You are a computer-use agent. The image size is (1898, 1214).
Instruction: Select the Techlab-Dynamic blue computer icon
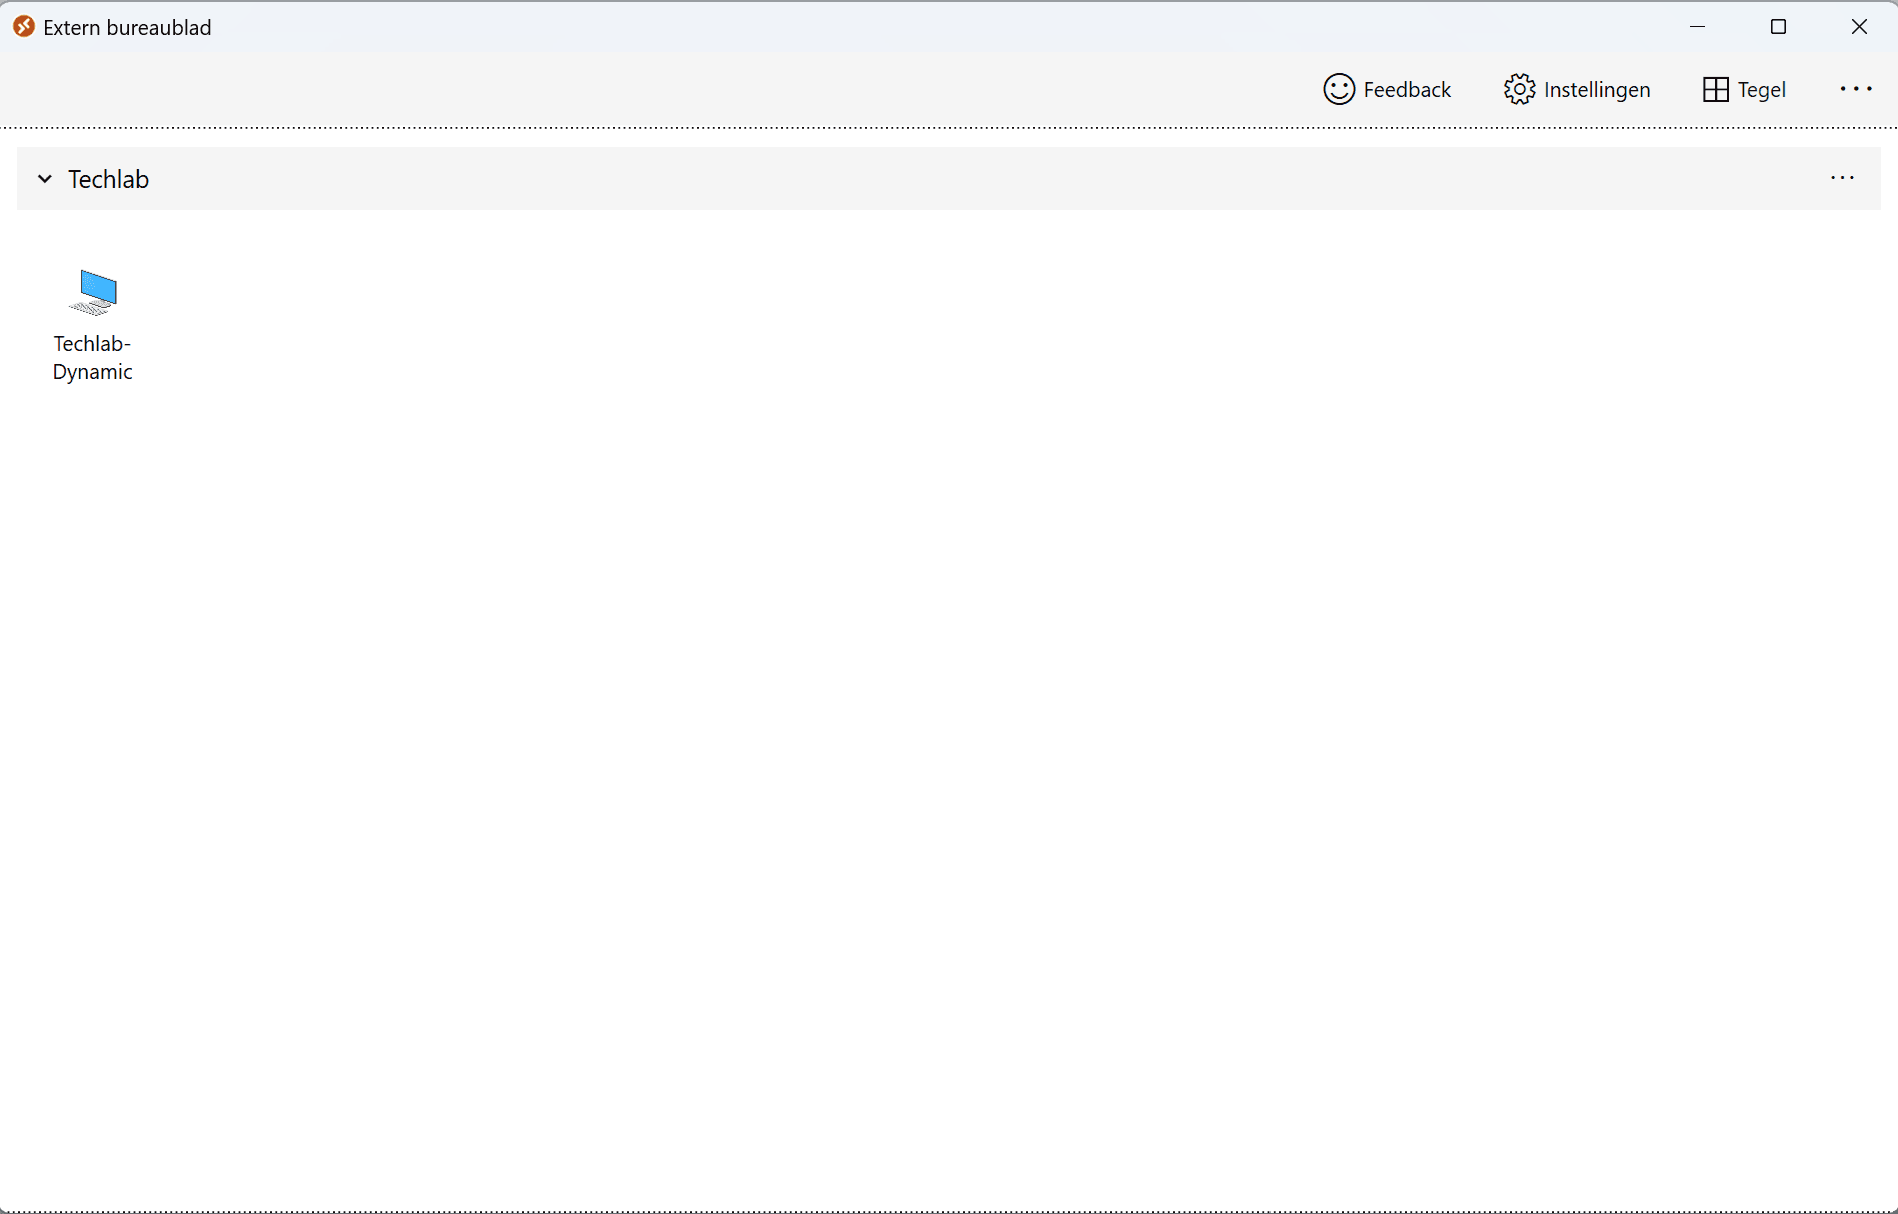pos(95,292)
